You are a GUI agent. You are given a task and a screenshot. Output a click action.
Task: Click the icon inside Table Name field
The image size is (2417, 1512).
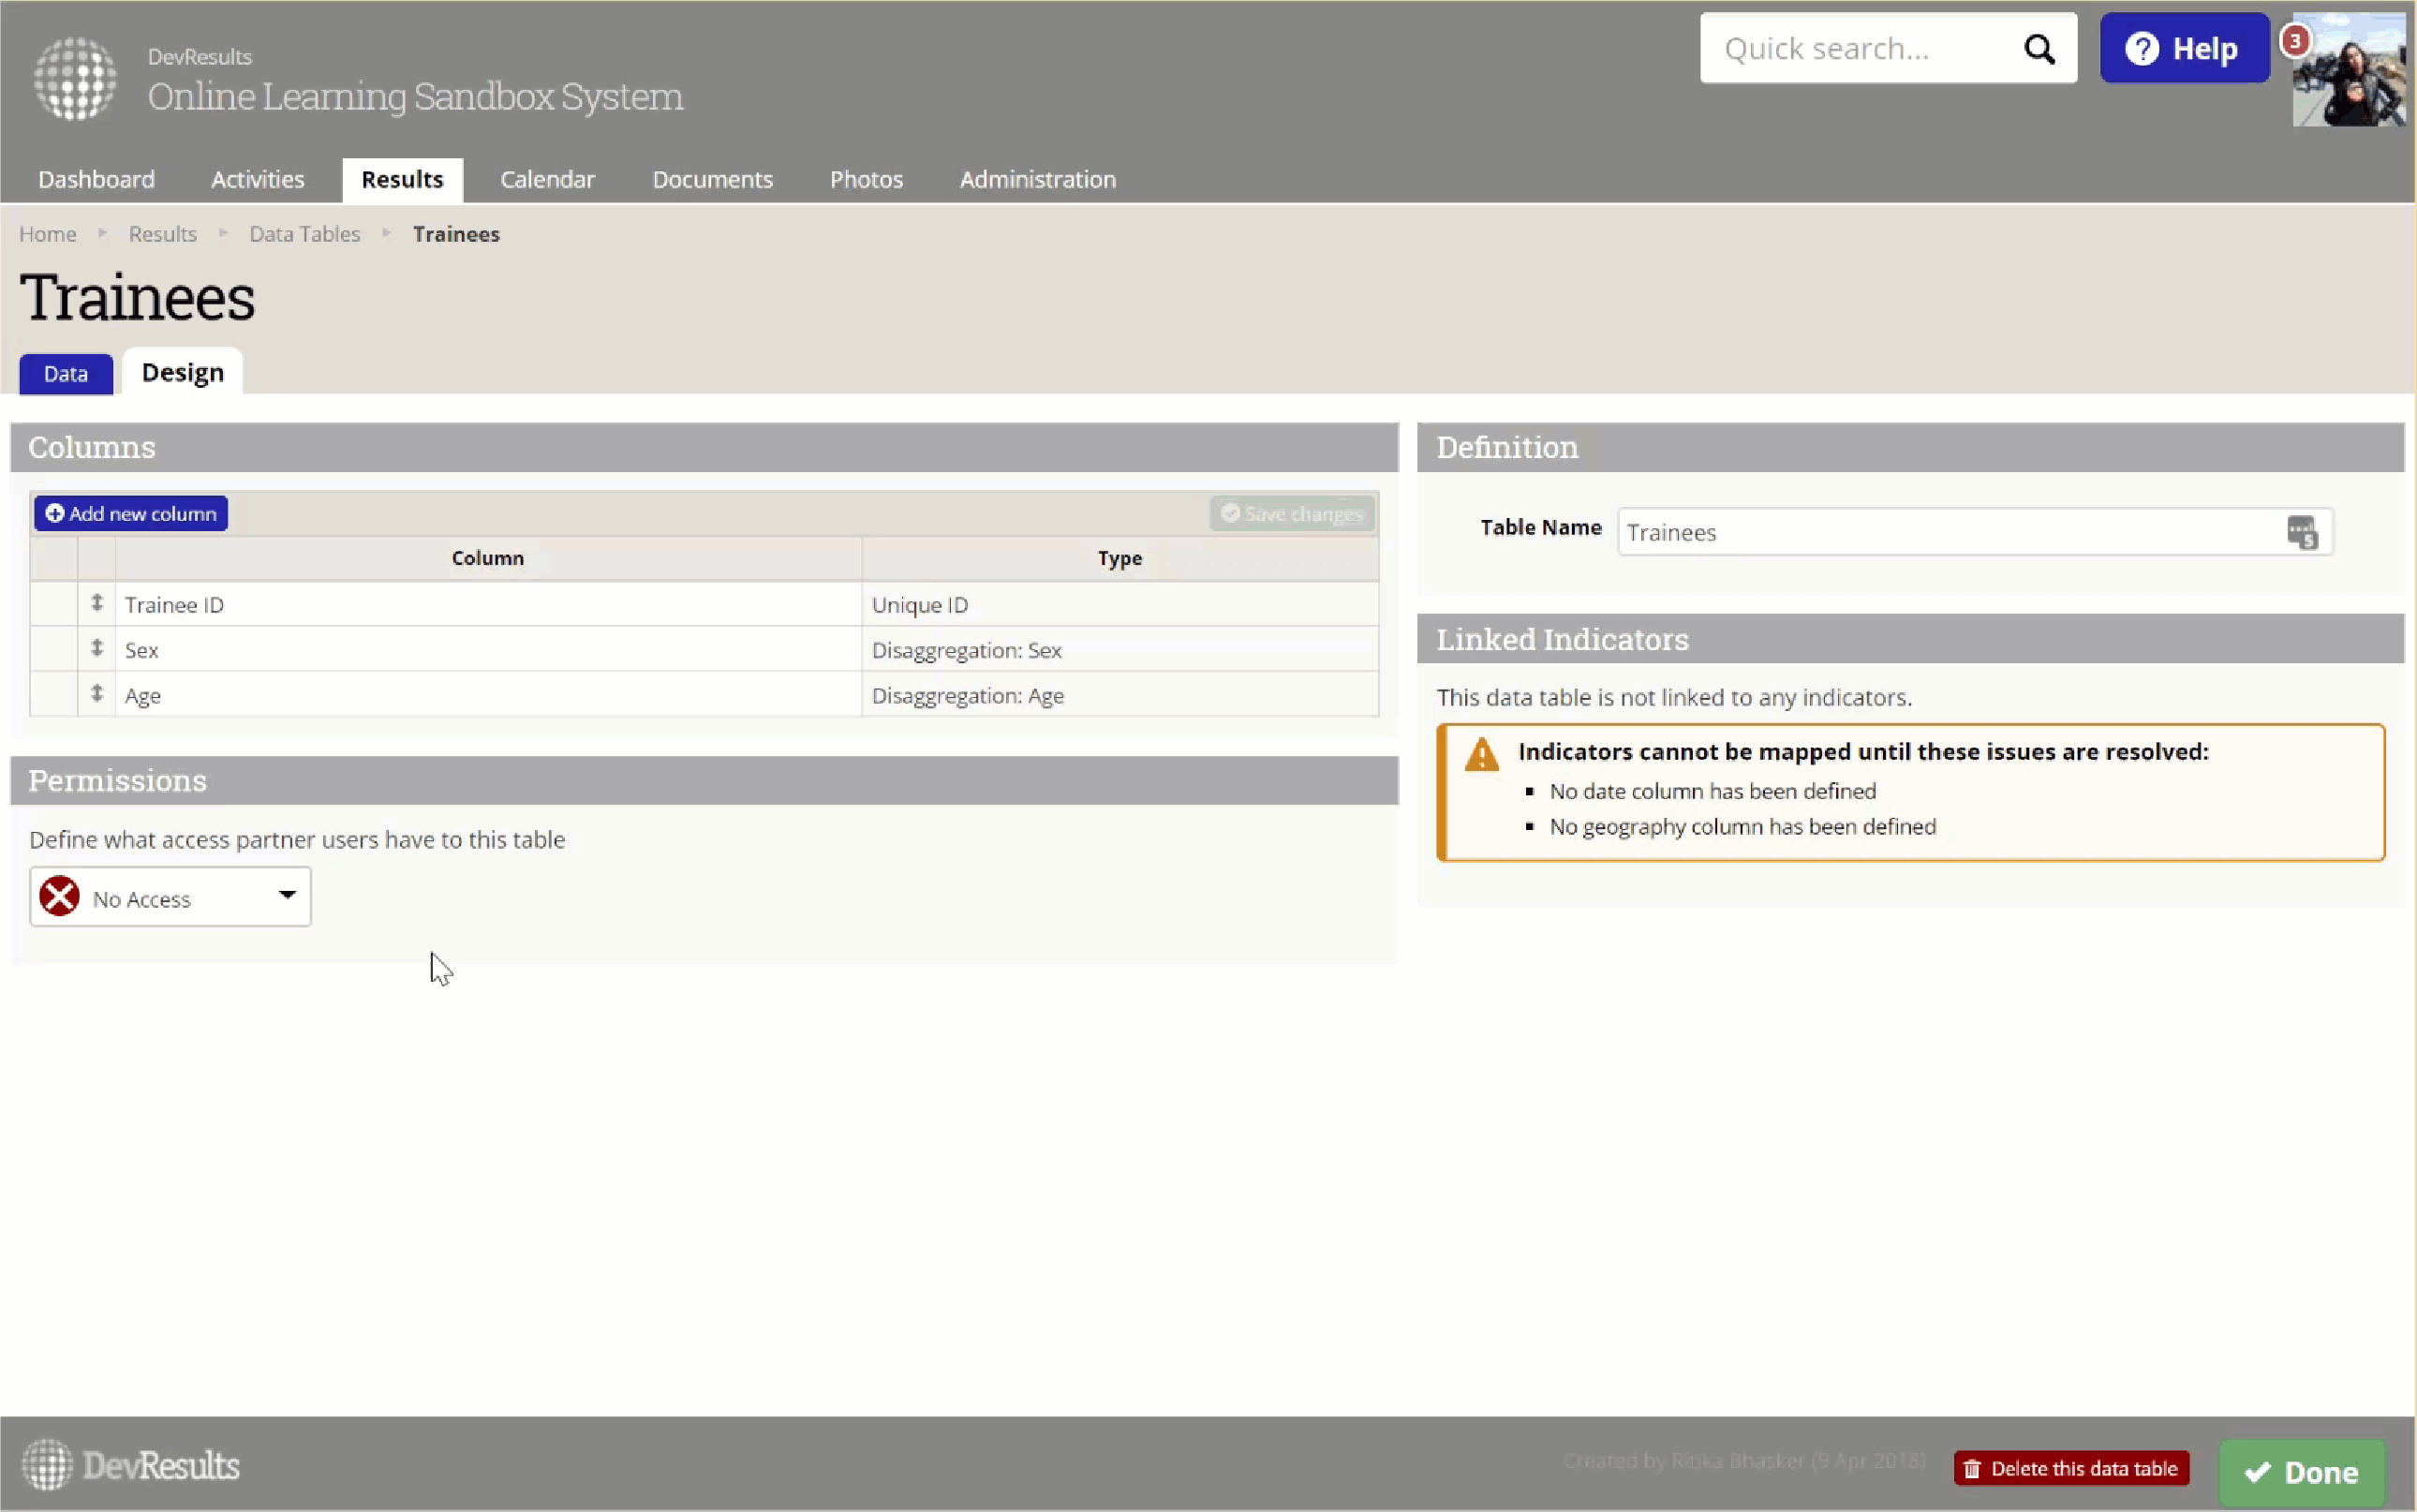point(2301,532)
